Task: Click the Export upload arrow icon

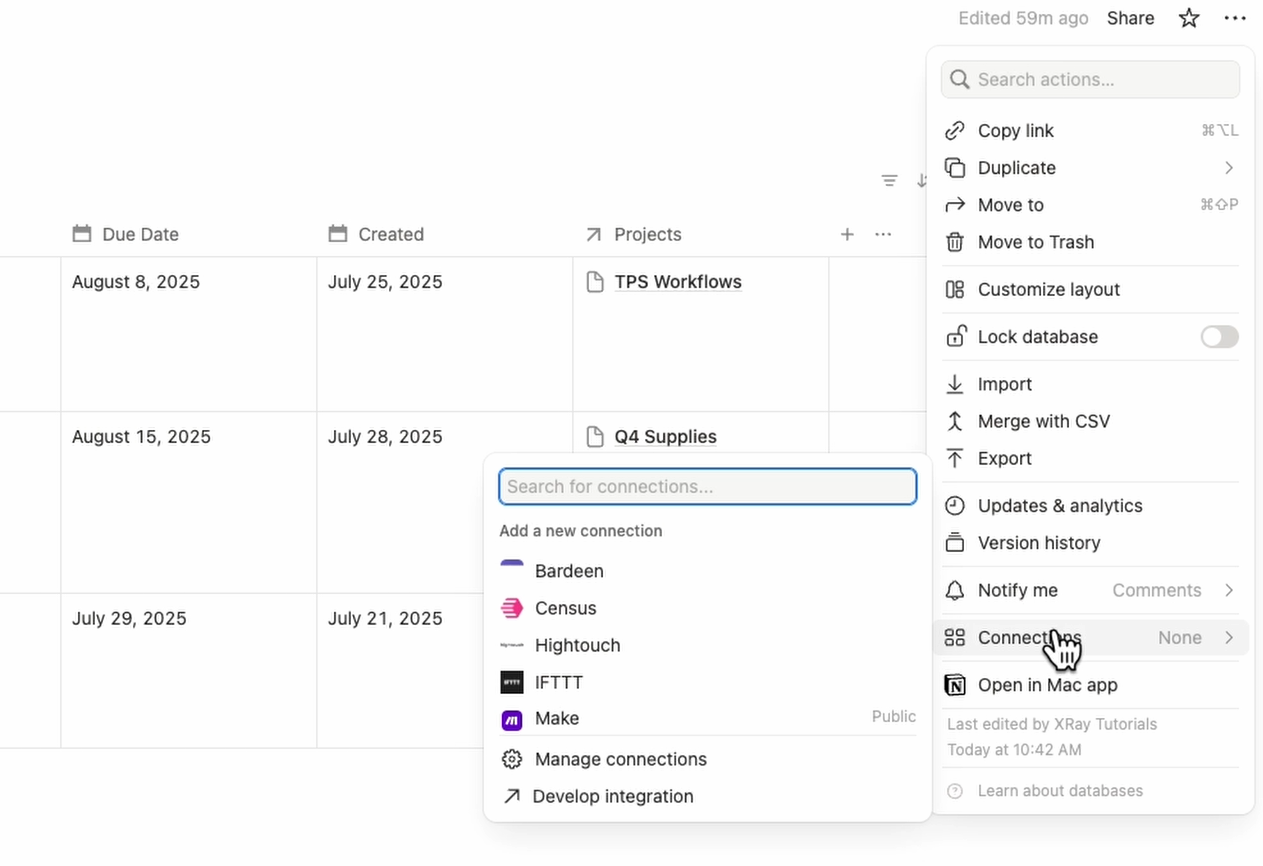Action: pos(955,458)
